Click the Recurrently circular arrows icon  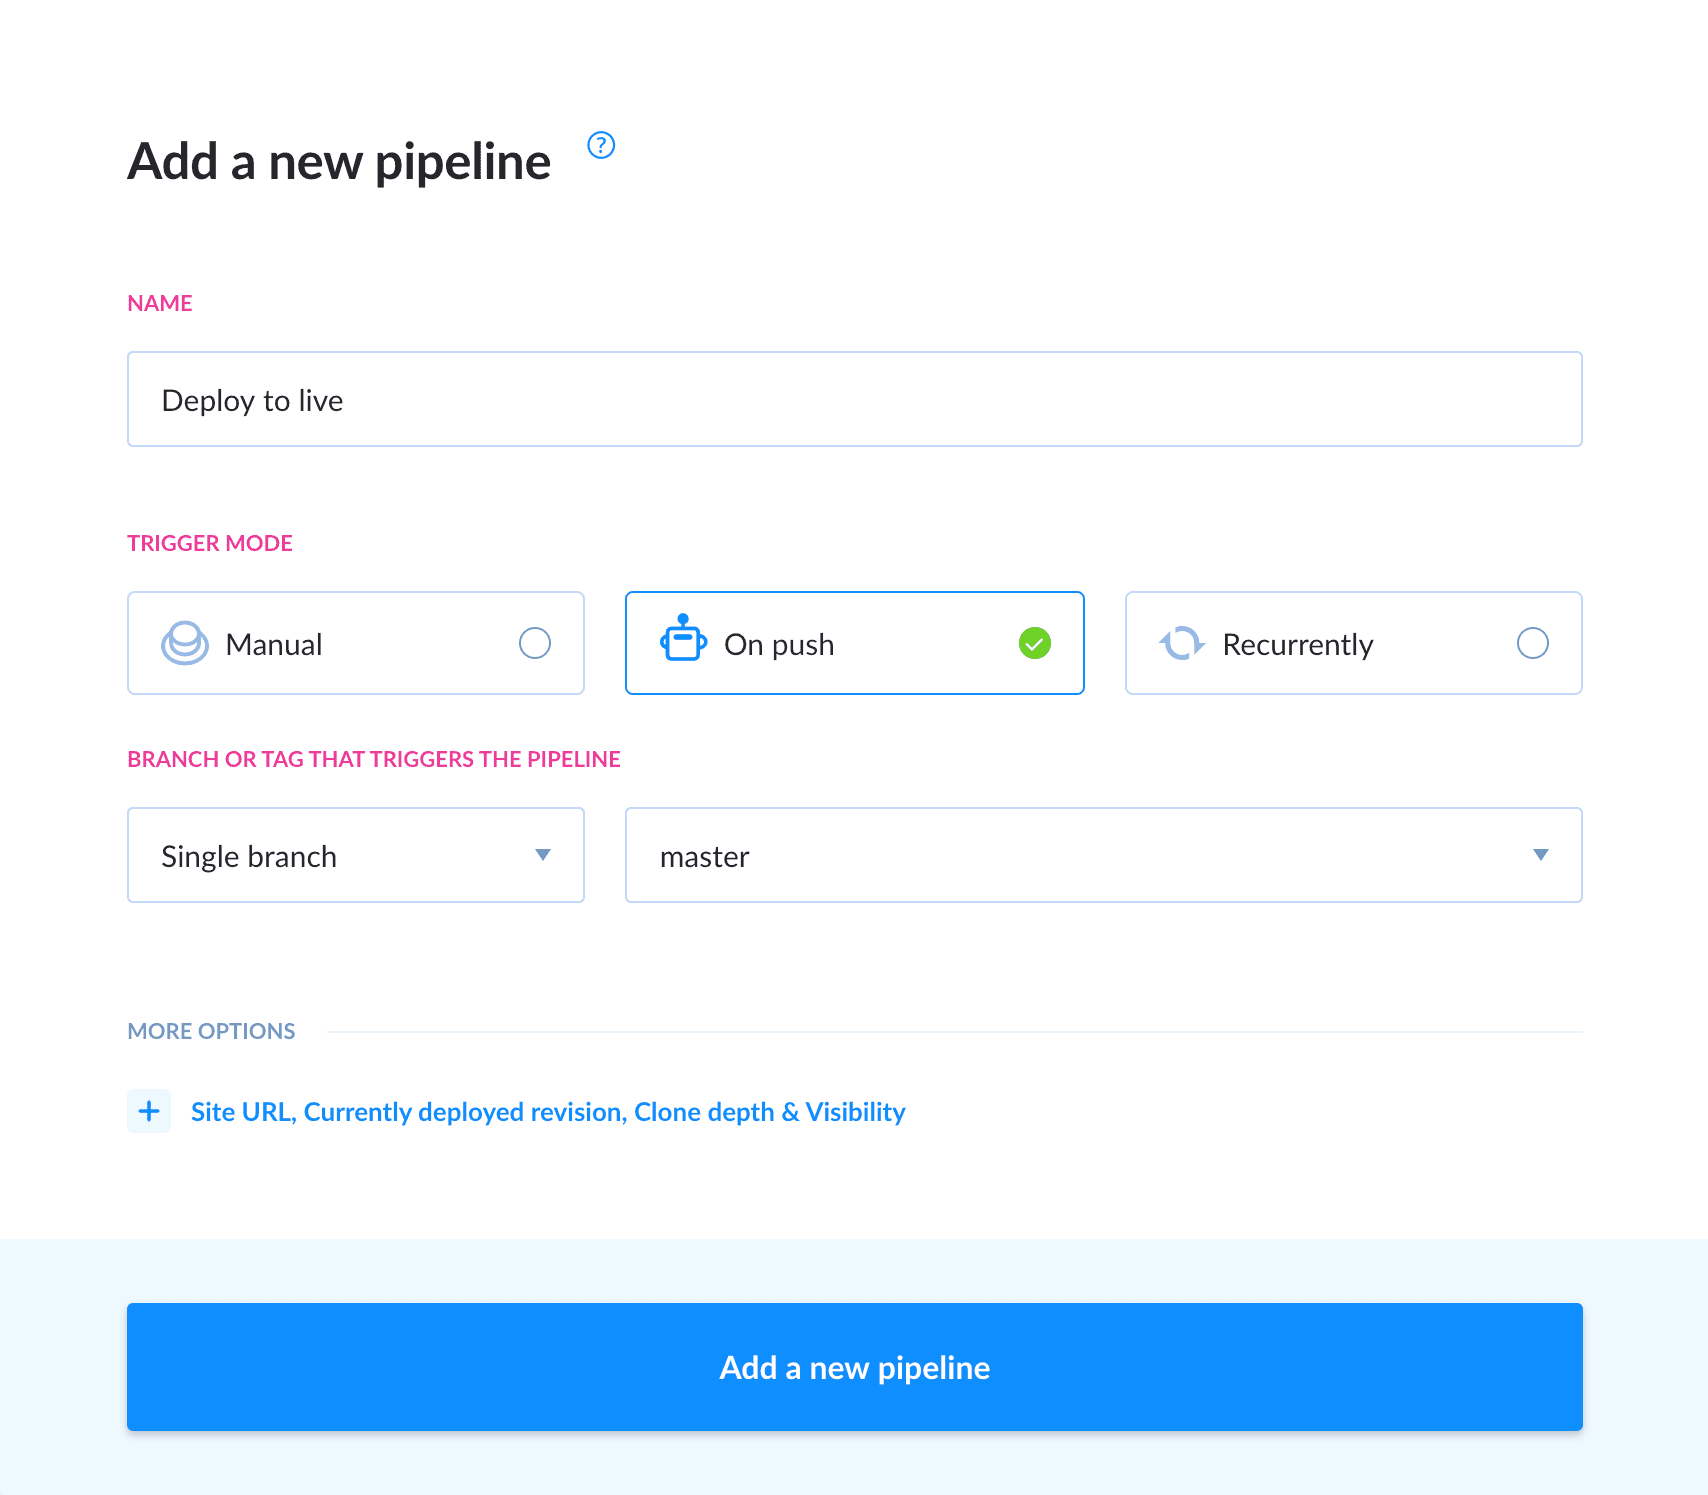pos(1181,643)
